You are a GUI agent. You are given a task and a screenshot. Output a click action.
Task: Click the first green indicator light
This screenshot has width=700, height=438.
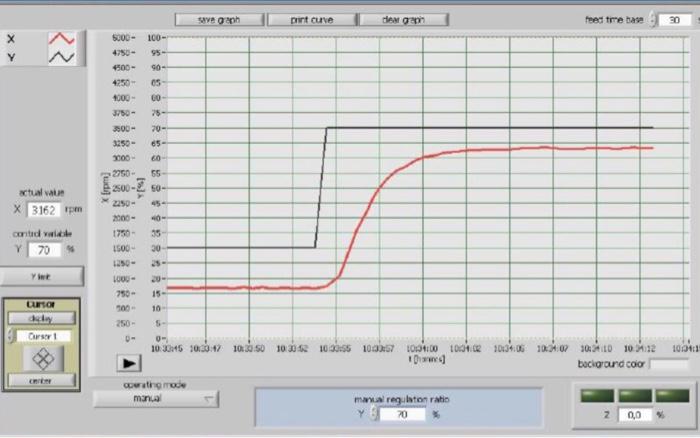click(x=597, y=396)
